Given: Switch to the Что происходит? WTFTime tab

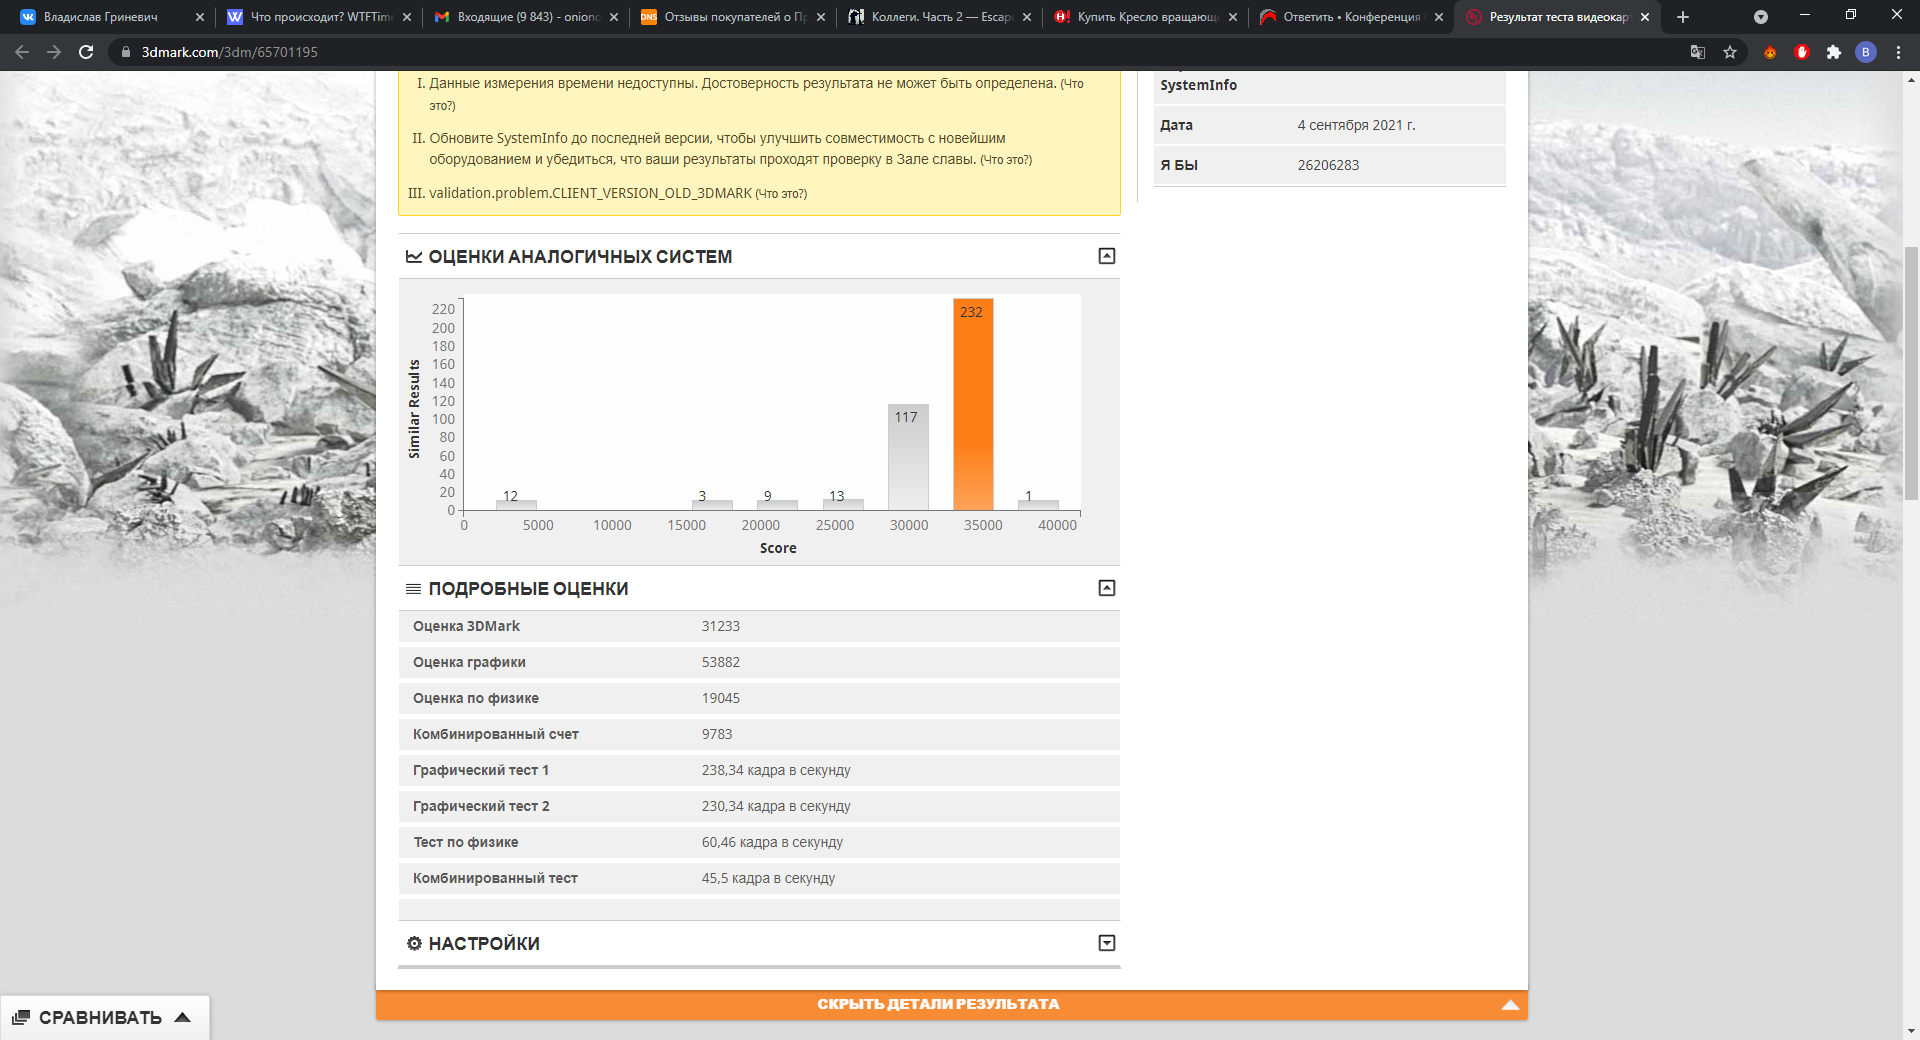Looking at the screenshot, I should pyautogui.click(x=320, y=17).
